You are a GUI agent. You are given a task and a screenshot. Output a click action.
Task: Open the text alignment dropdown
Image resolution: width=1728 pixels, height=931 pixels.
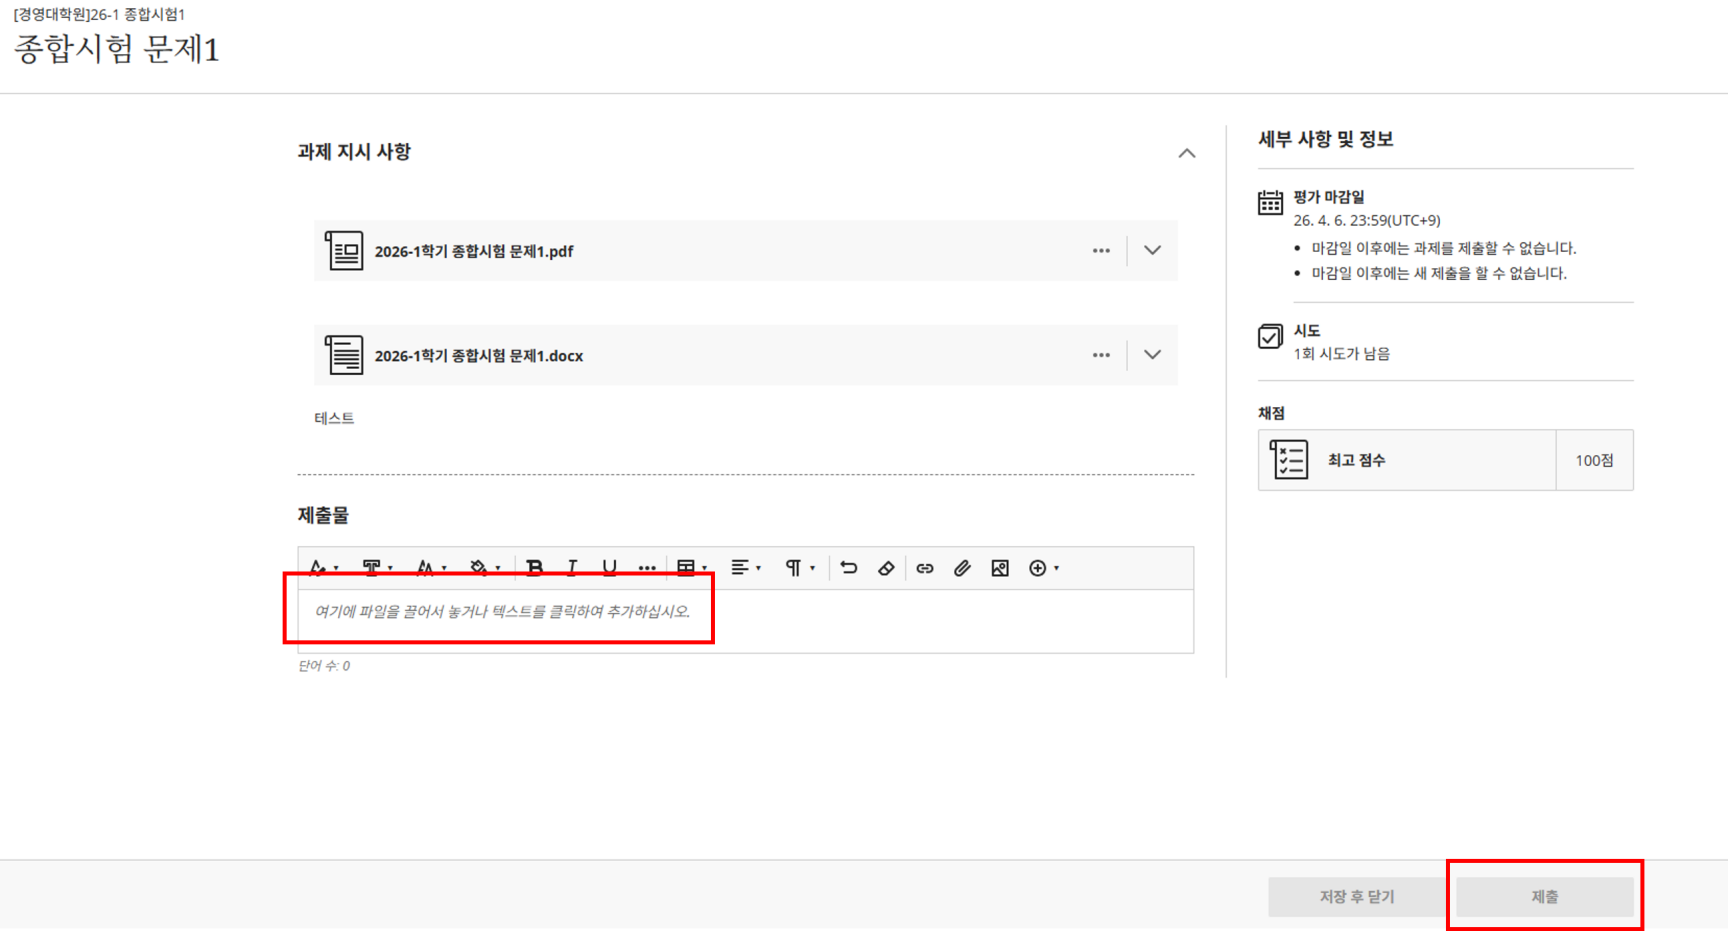[x=745, y=568]
